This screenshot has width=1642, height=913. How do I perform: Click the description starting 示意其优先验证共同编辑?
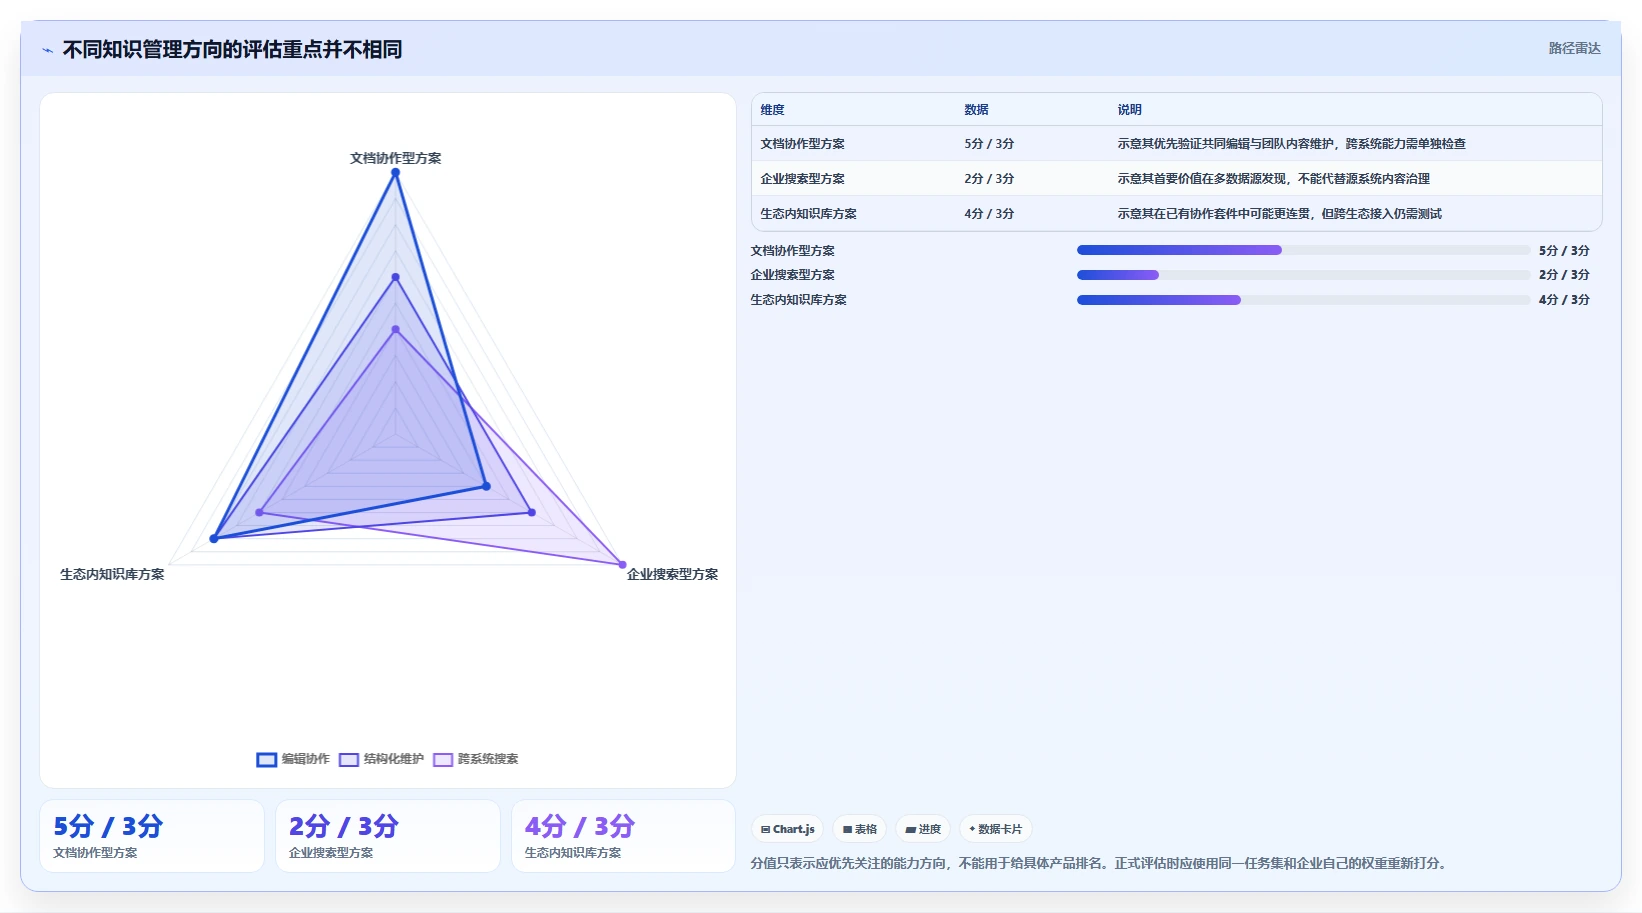click(x=1292, y=144)
